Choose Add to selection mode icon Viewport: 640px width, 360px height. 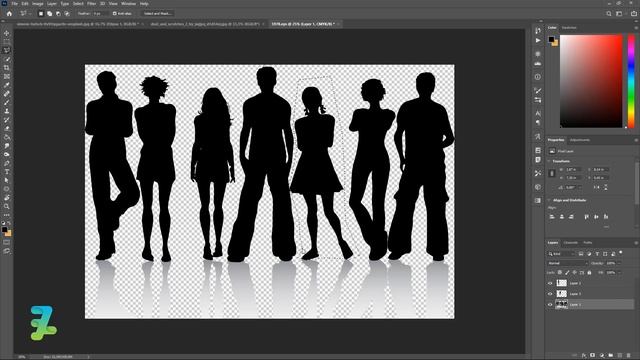coord(49,13)
